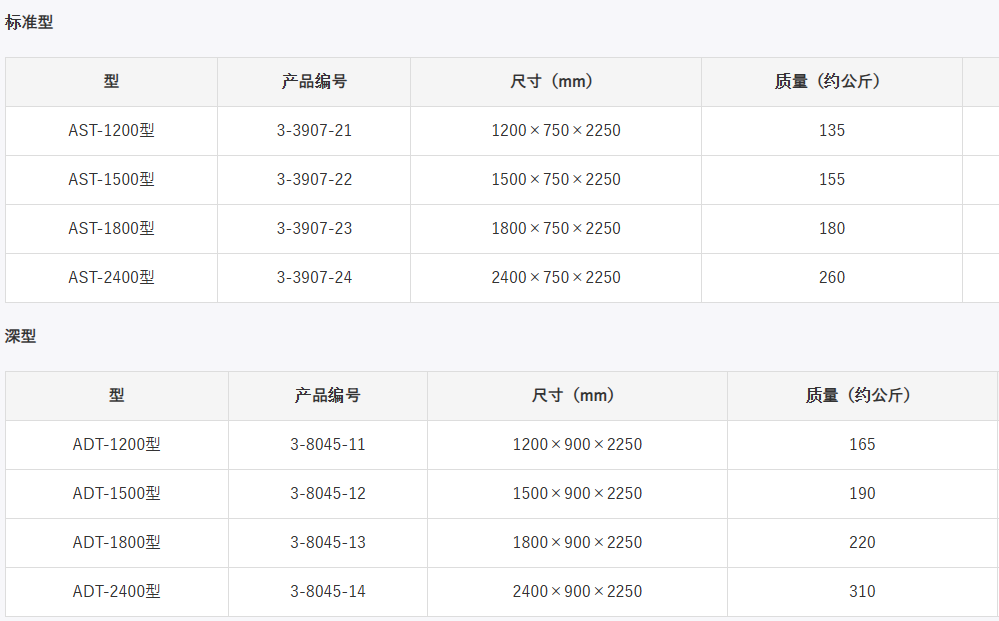Click the 1800×750×2250 size cell

[556, 229]
